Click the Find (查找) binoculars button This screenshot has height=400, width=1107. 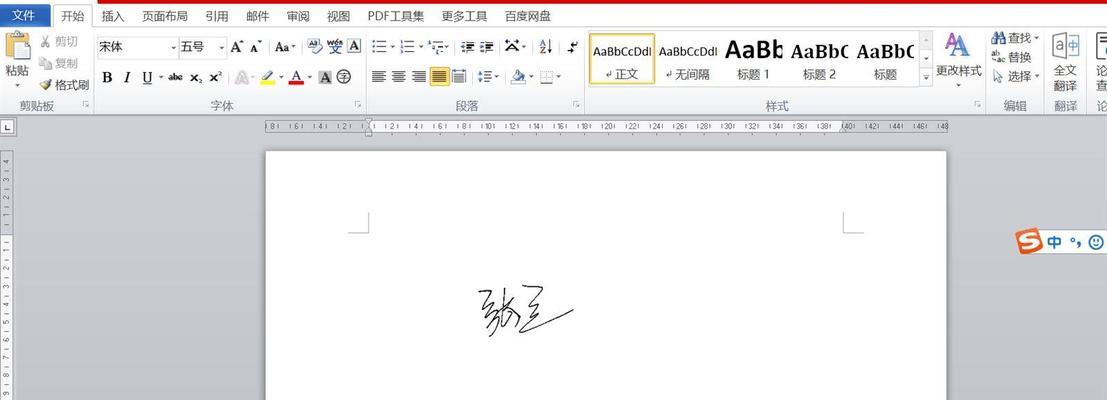tap(1015, 37)
